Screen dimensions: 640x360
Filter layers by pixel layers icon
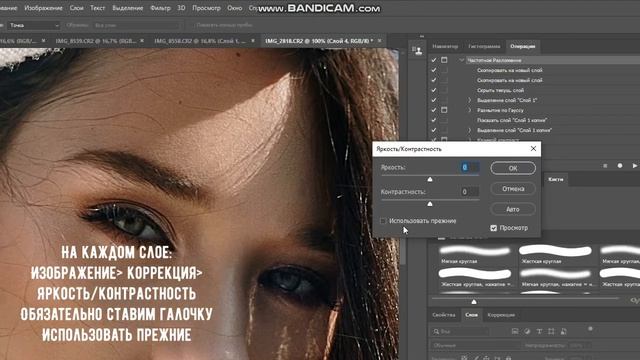(515, 331)
